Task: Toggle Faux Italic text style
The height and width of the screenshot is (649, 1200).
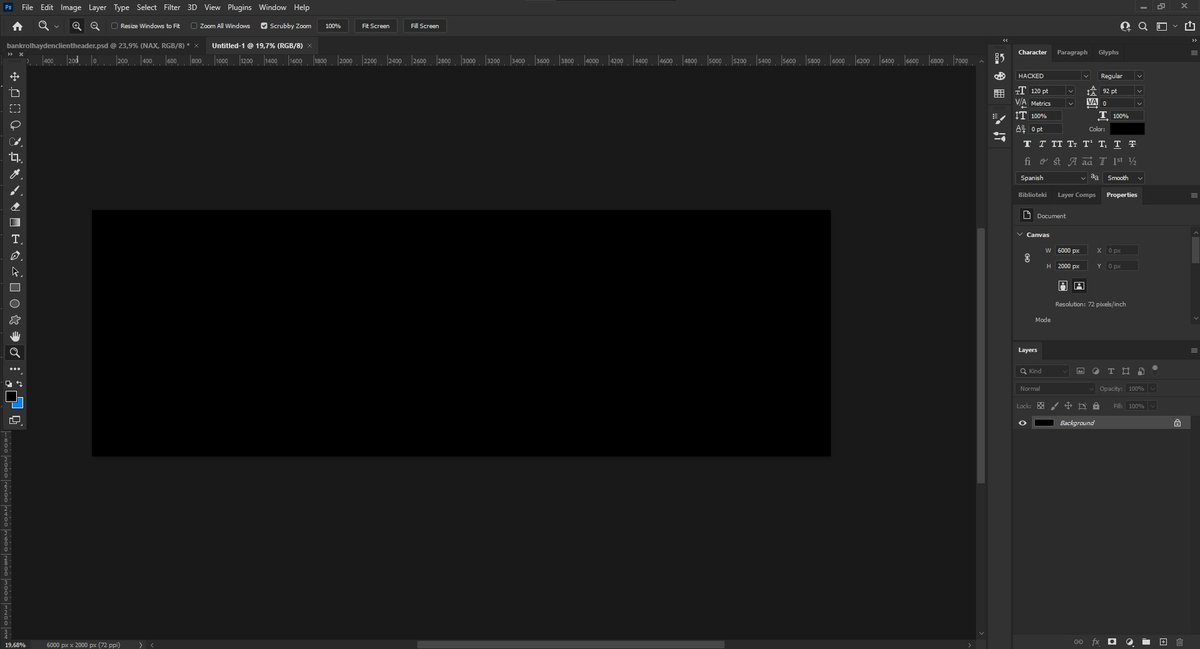Action: coord(1042,144)
